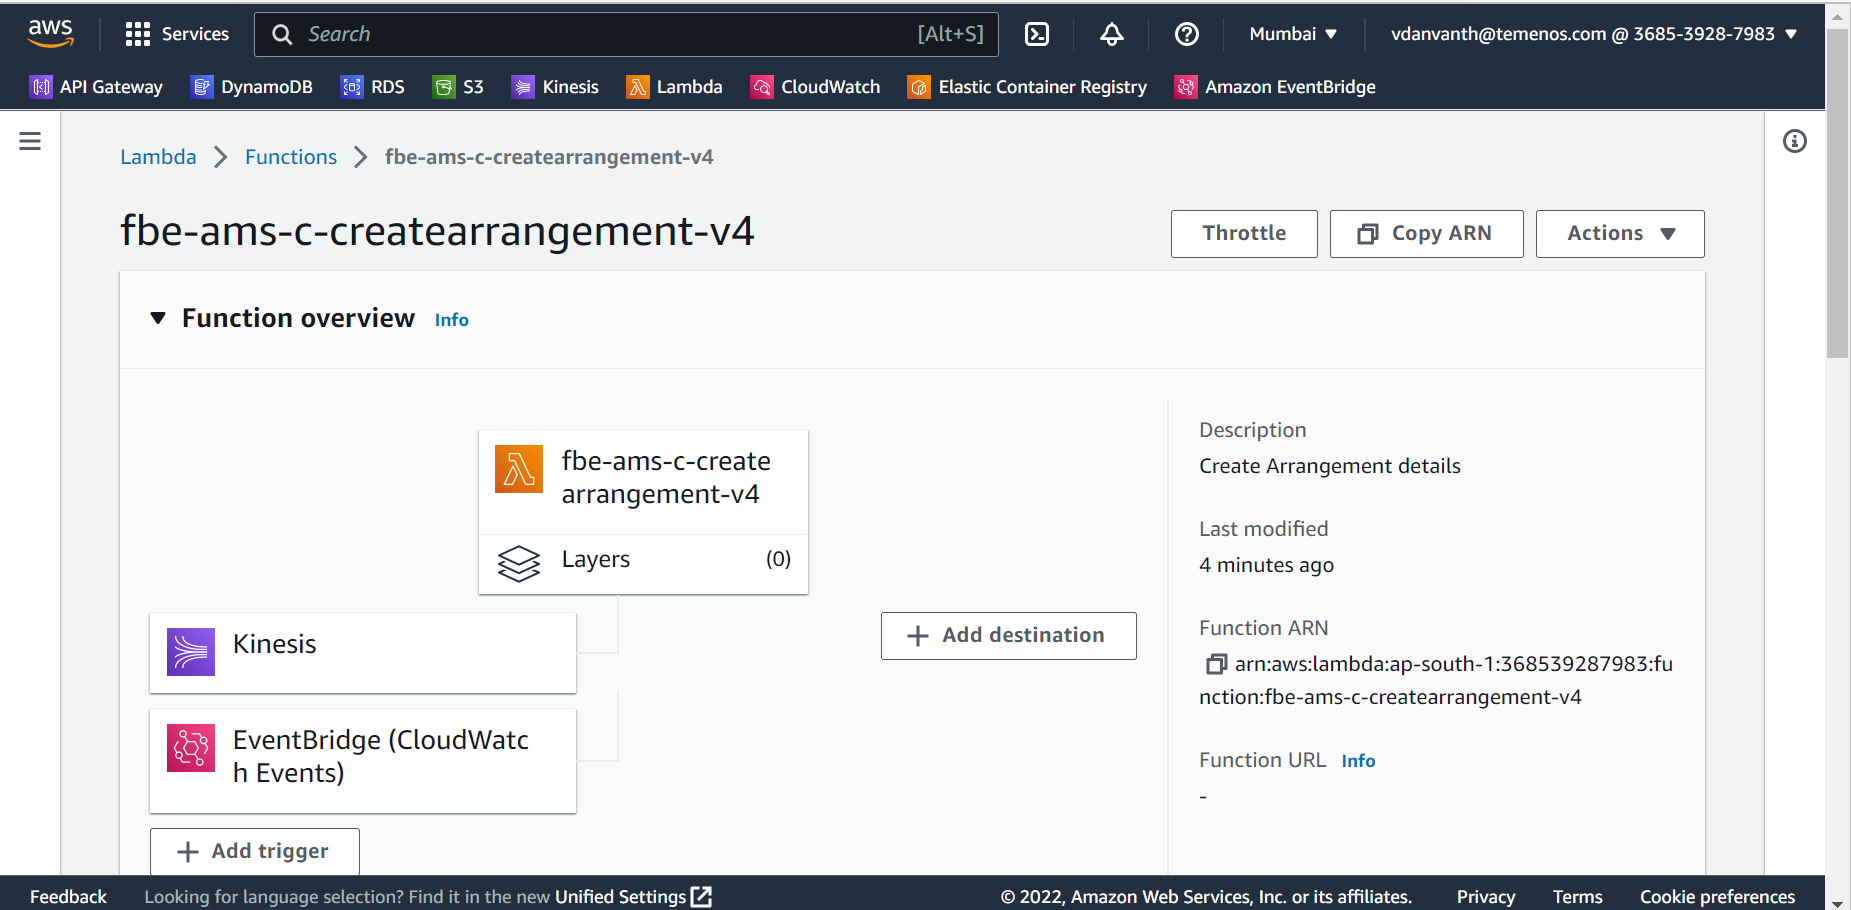The image size is (1851, 910).
Task: Open the info panel icon at right
Action: click(x=1794, y=141)
